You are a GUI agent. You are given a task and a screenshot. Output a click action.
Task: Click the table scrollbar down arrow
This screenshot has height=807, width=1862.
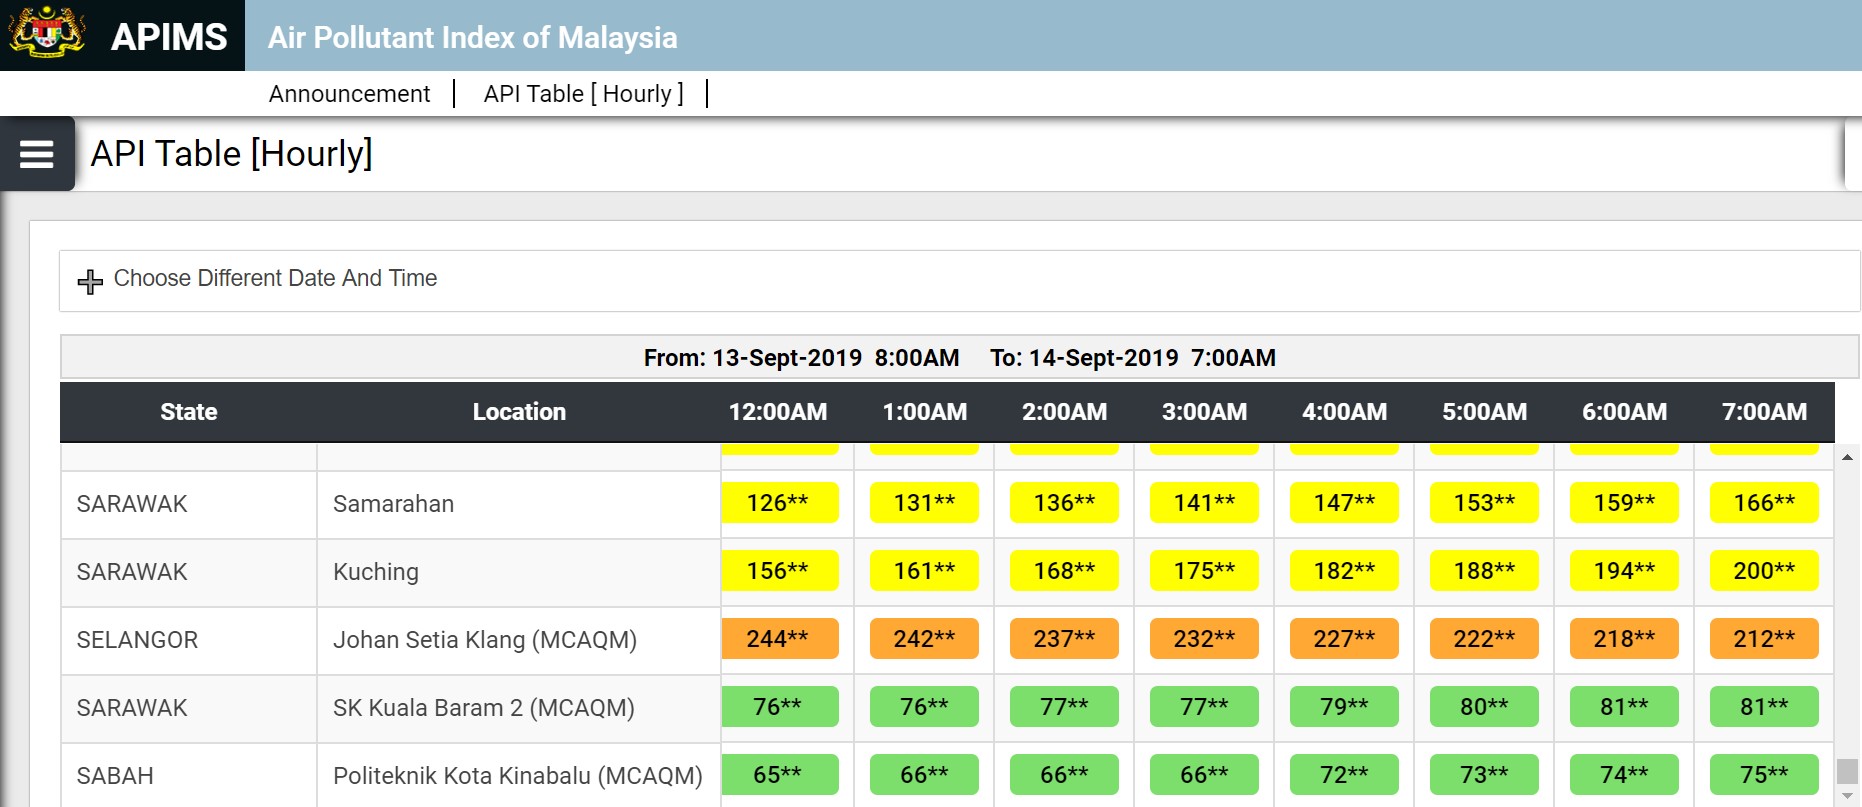point(1847,796)
